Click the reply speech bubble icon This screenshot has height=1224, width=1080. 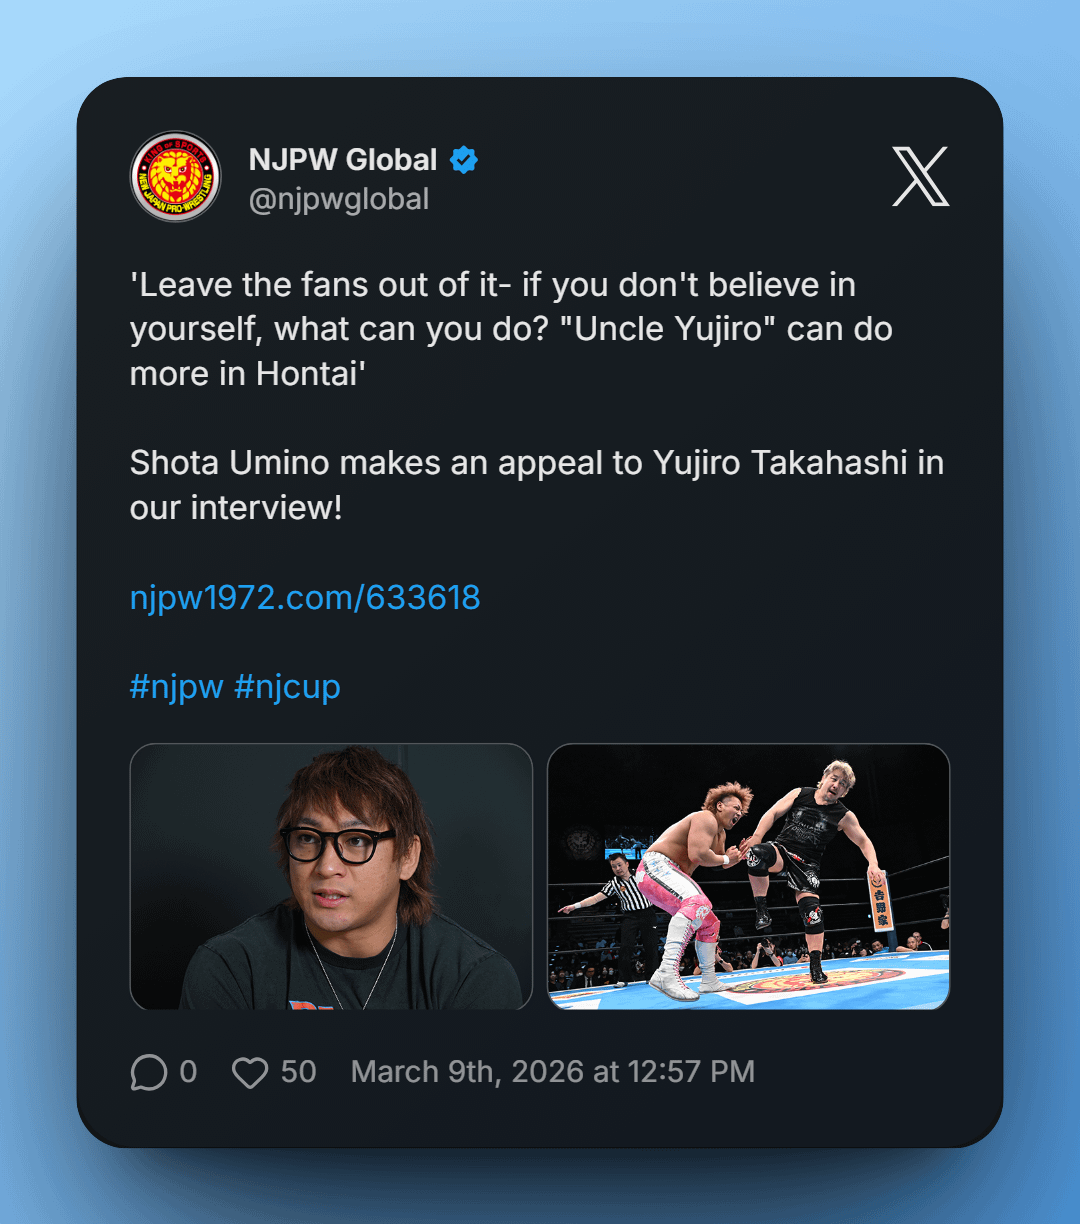tap(148, 1073)
